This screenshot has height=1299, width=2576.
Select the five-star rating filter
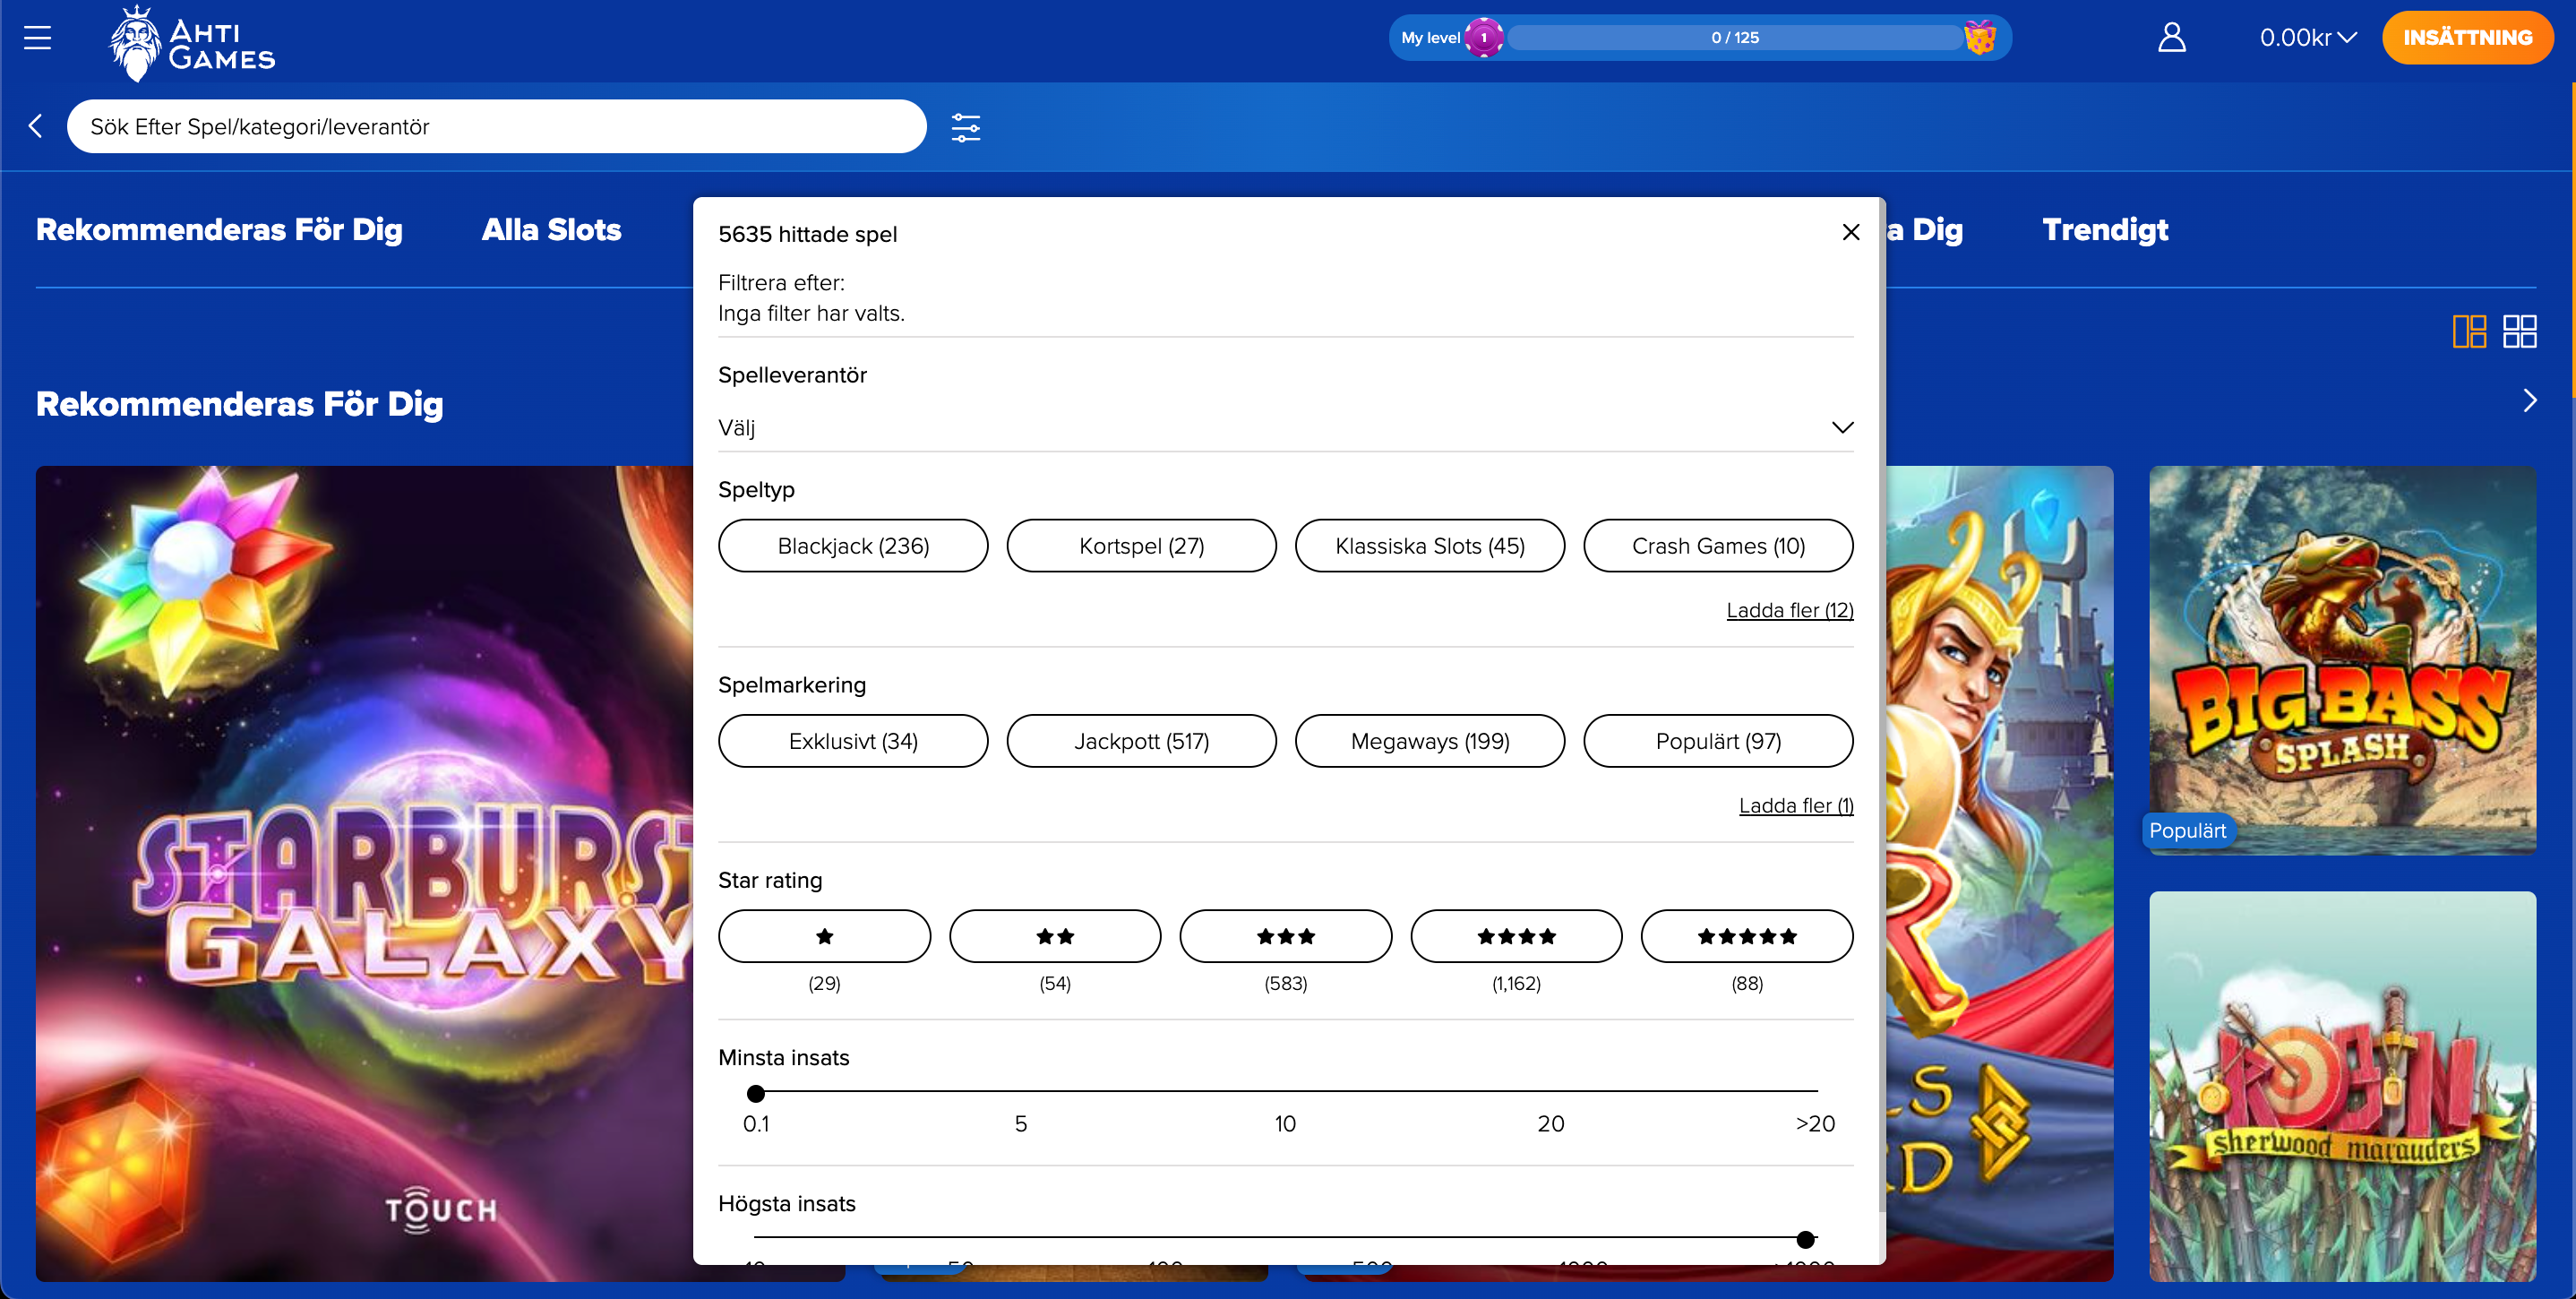coord(1747,936)
